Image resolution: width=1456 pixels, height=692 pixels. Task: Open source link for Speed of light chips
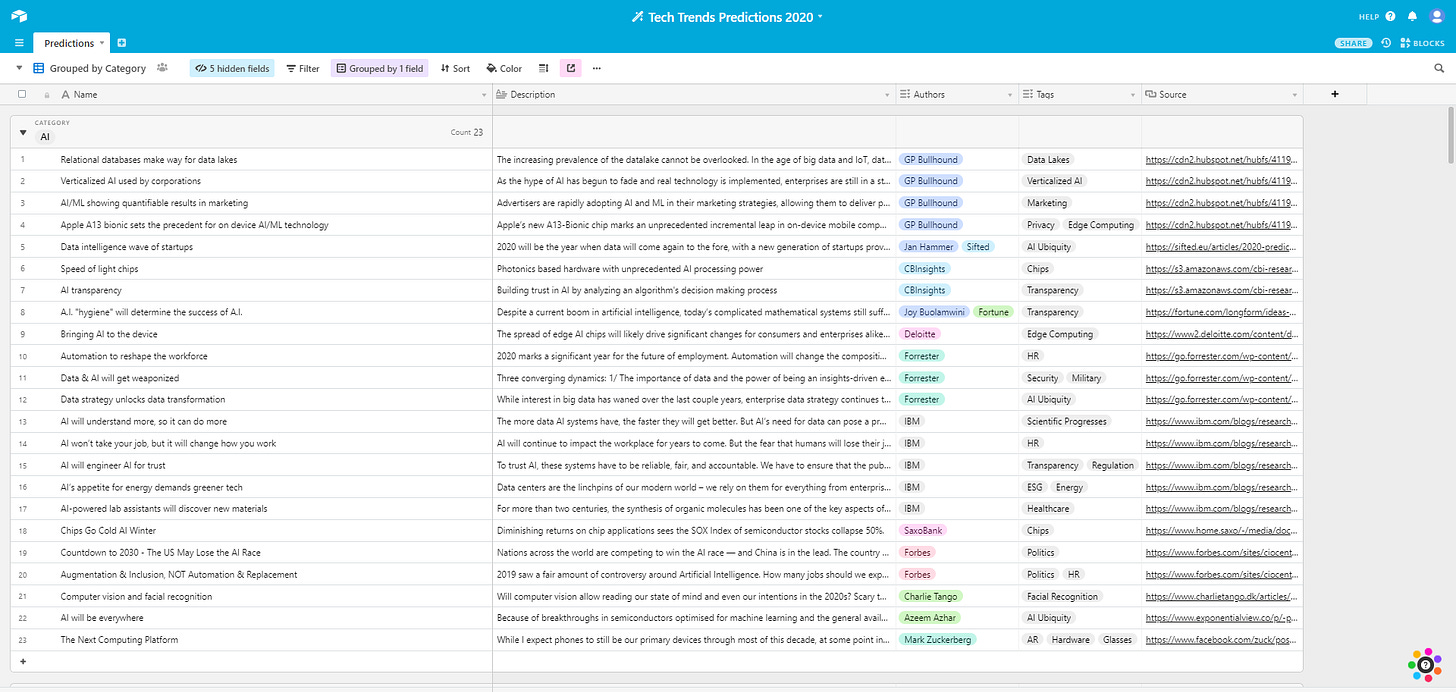(x=1221, y=269)
